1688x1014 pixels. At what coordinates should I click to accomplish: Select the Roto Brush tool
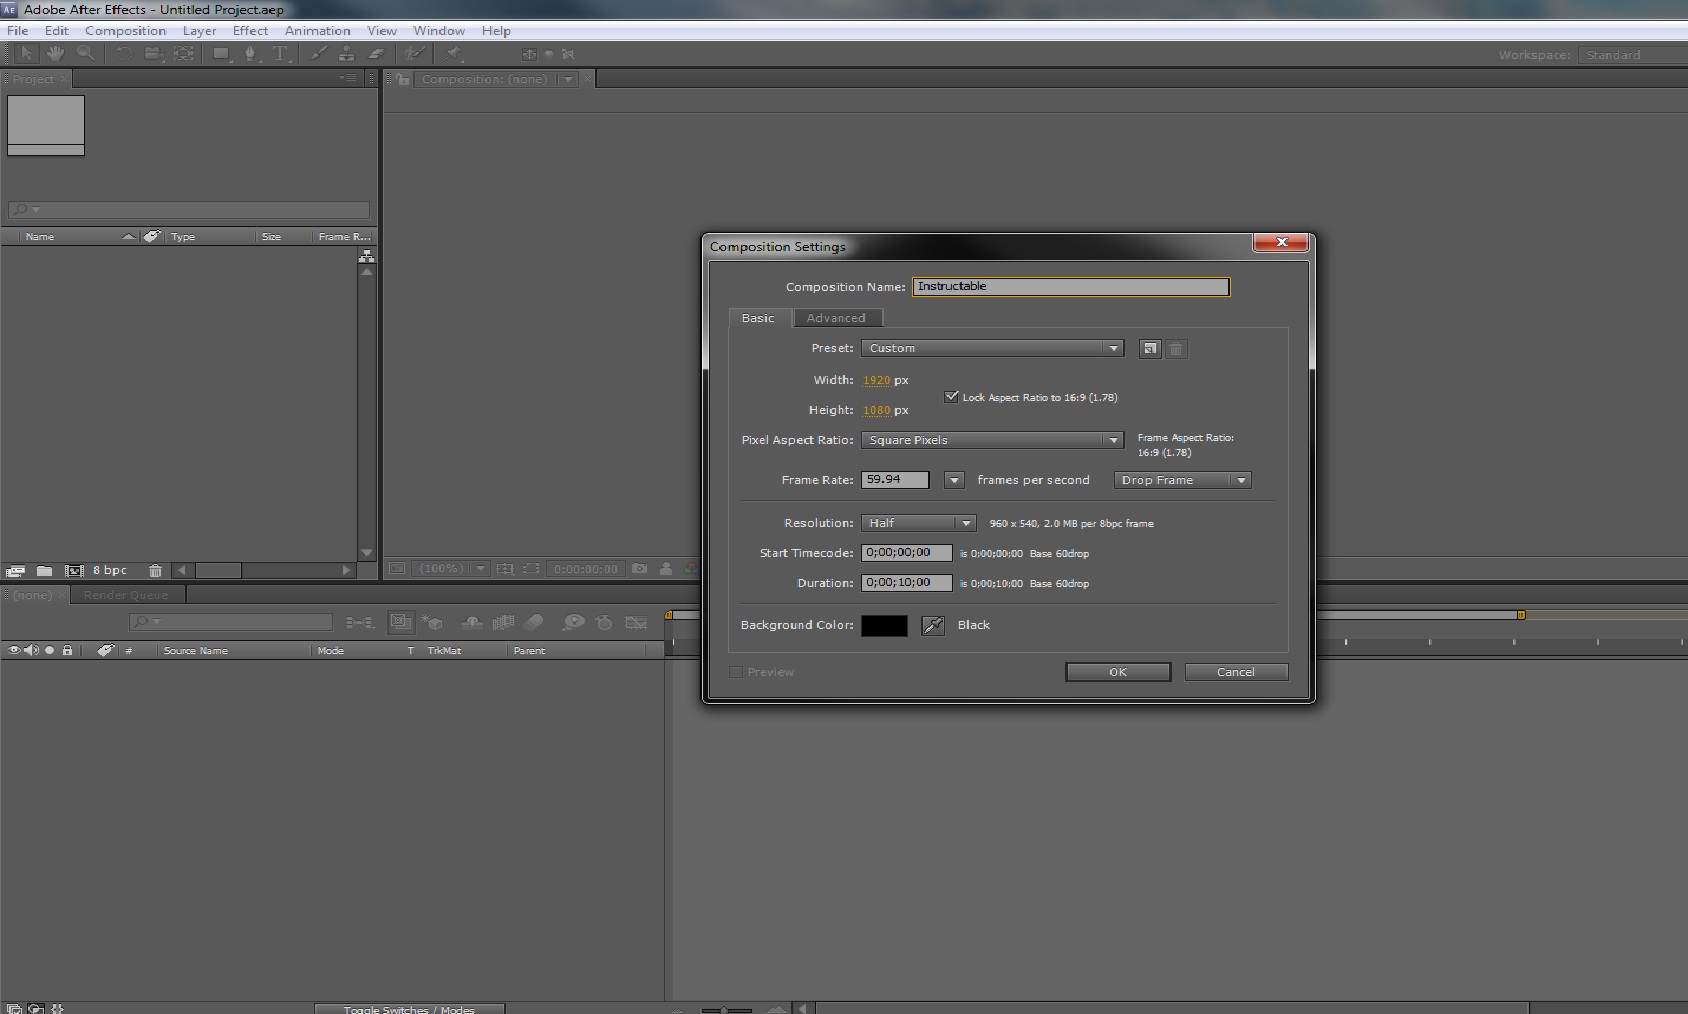414,54
